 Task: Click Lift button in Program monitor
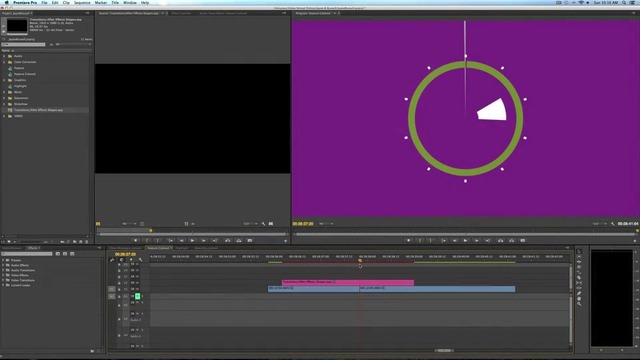[x=500, y=240]
